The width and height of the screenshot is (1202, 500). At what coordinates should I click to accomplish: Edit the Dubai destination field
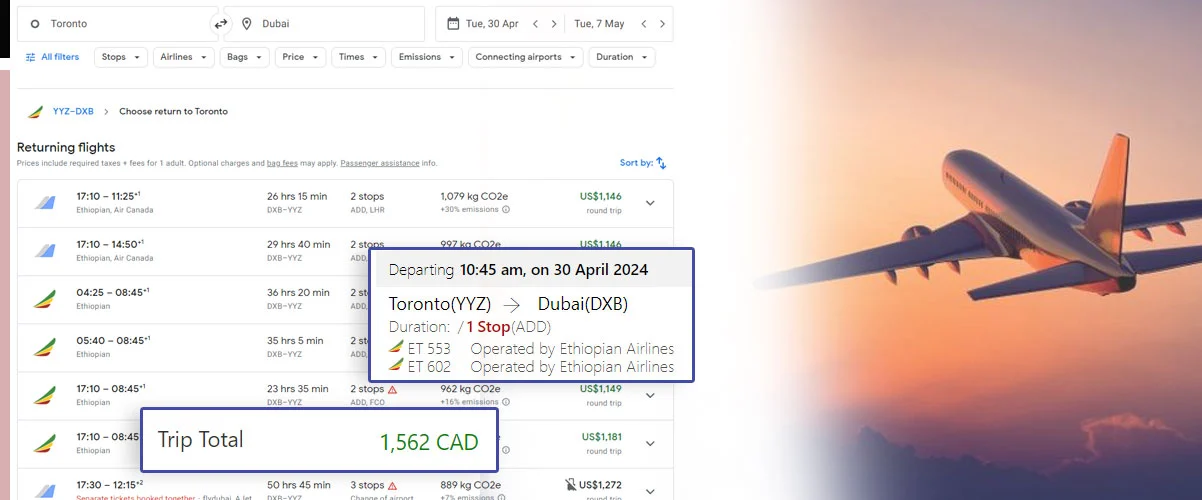(x=327, y=23)
